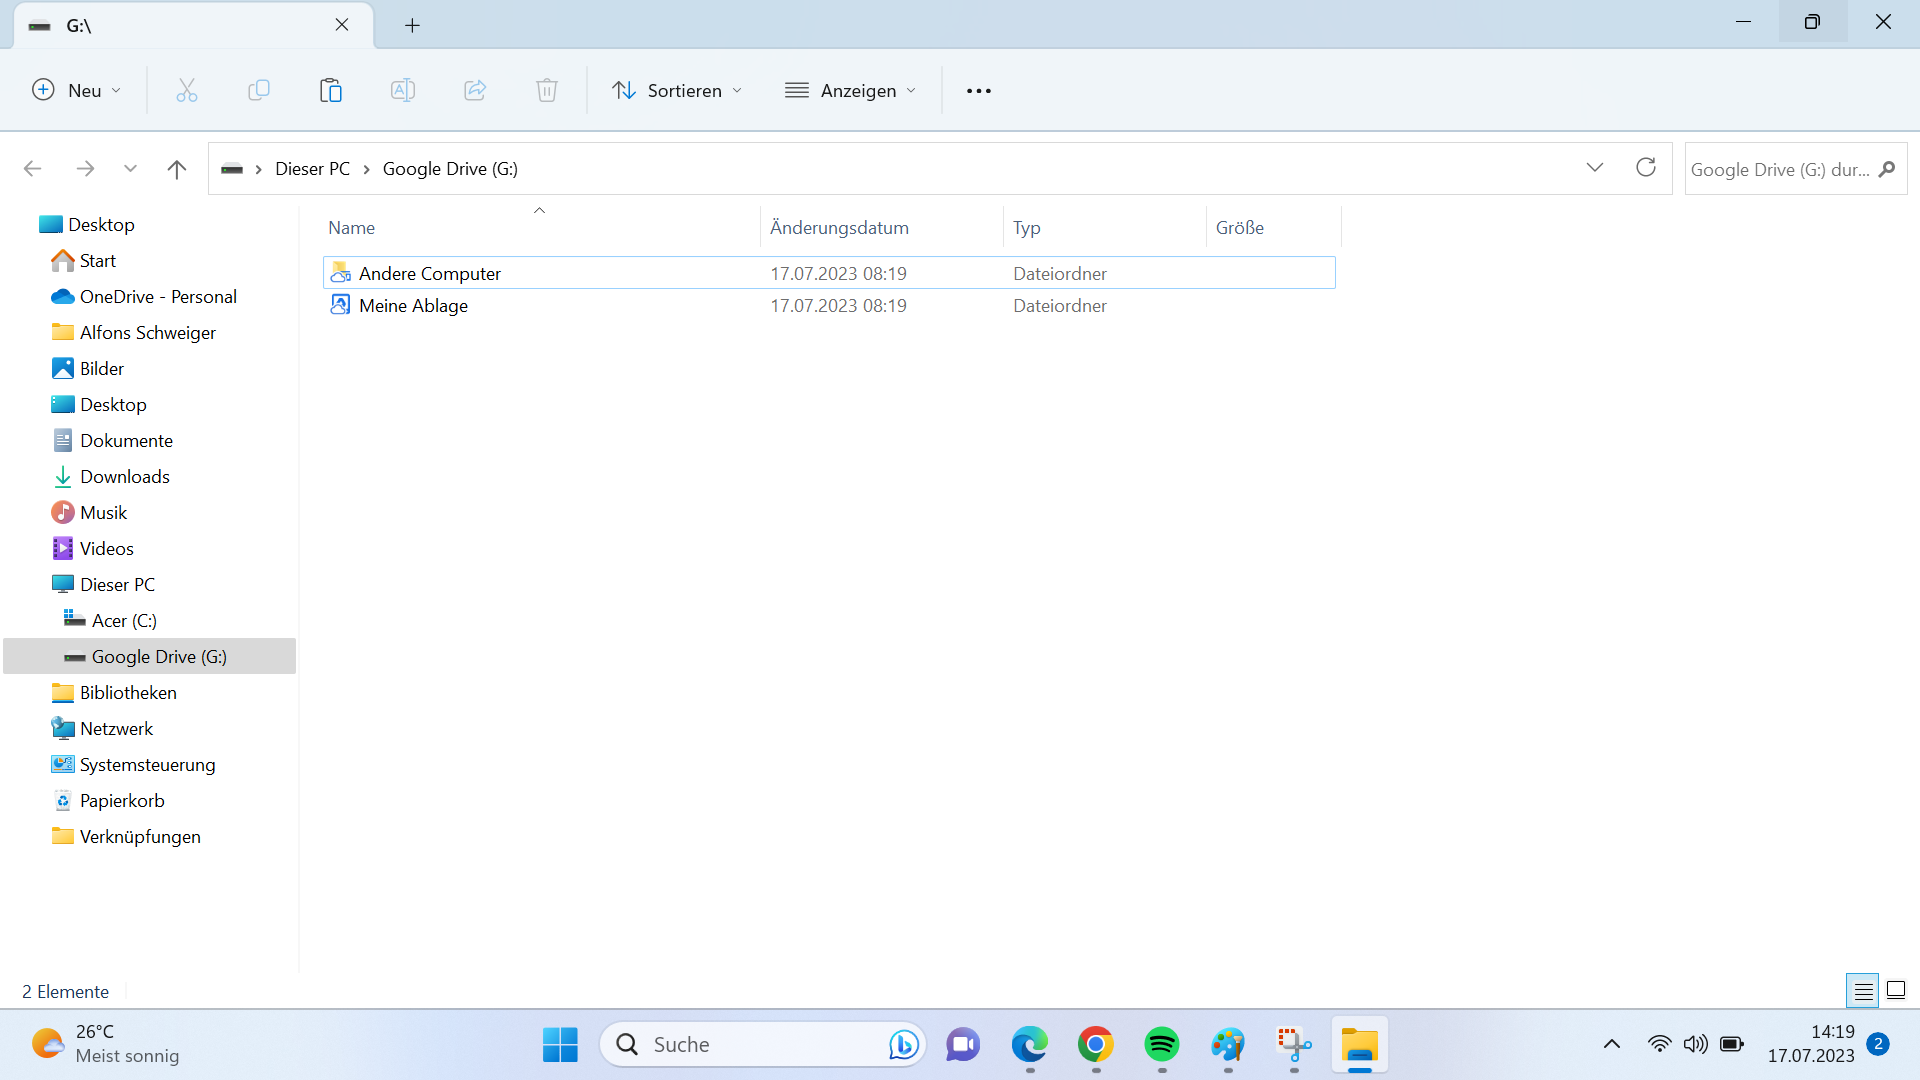The width and height of the screenshot is (1920, 1080).
Task: Open the Anzeigen dropdown menu
Action: point(850,90)
